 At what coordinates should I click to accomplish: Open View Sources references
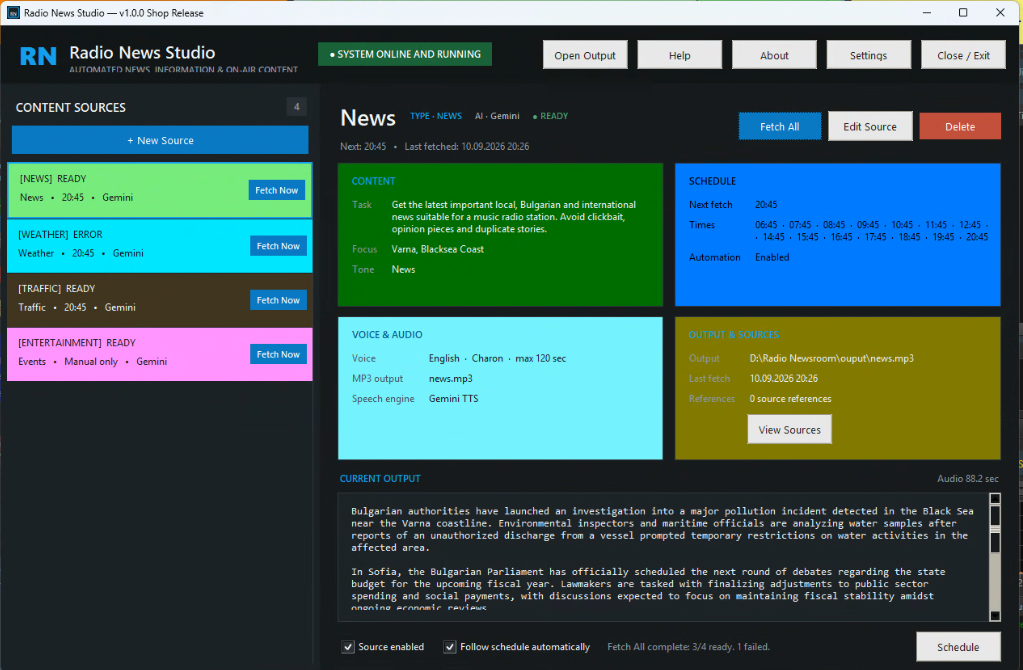(x=789, y=429)
